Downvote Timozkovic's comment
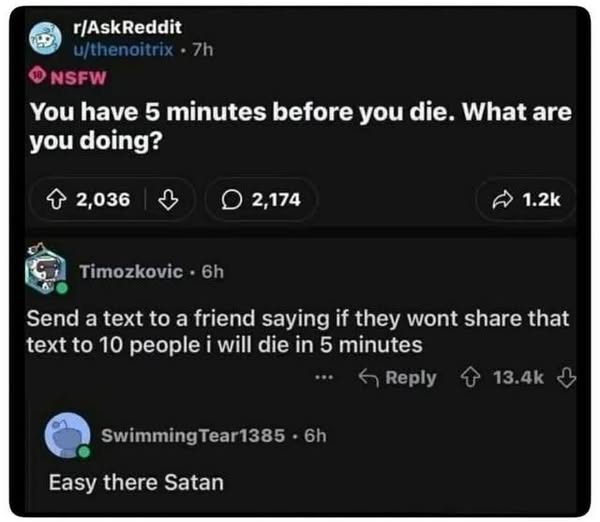This screenshot has width=600, height=522. [566, 378]
